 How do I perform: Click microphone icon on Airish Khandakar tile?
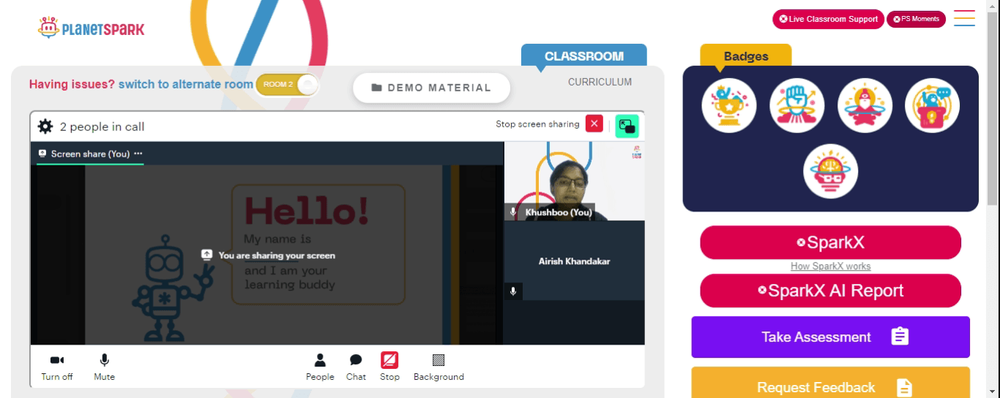513,291
